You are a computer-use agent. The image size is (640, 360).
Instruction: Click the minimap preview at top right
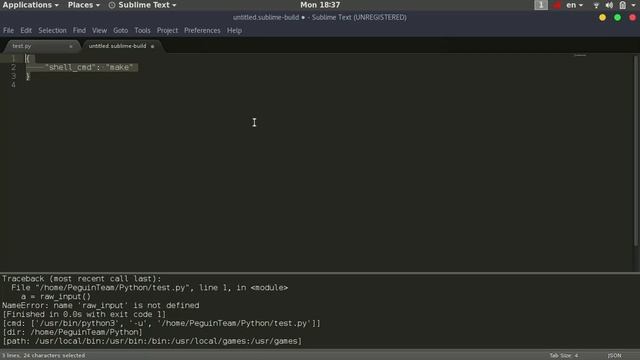(580, 56)
